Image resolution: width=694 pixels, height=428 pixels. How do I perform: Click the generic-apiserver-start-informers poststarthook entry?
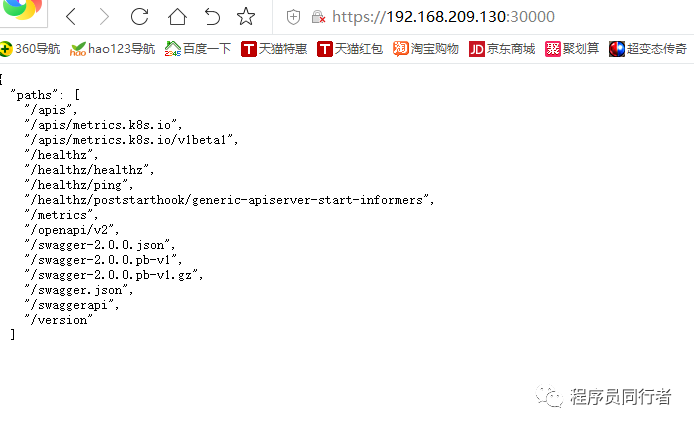tap(227, 200)
